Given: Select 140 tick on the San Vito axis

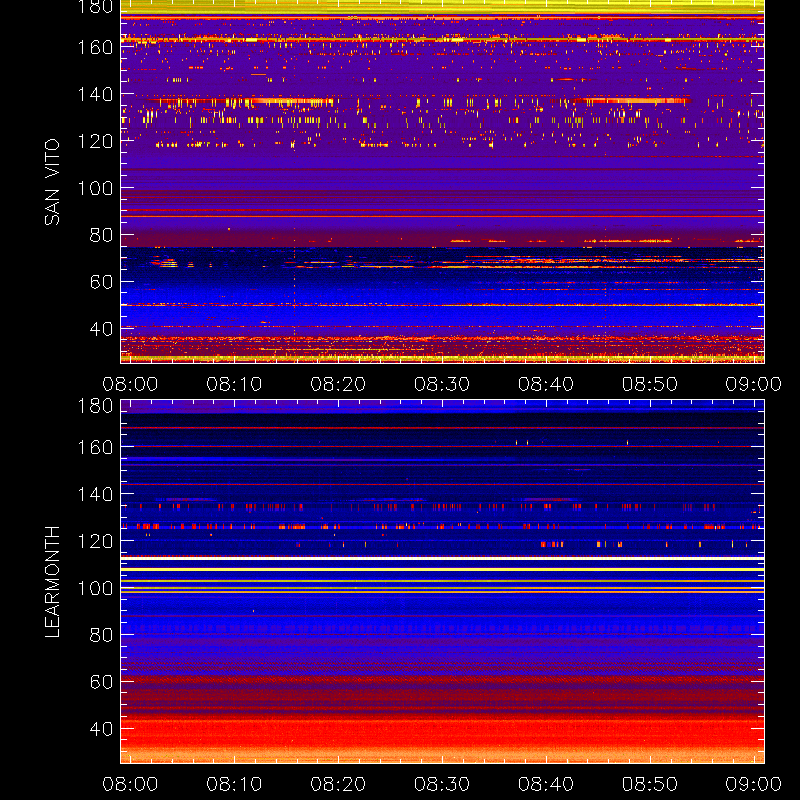Looking at the screenshot, I should point(95,94).
